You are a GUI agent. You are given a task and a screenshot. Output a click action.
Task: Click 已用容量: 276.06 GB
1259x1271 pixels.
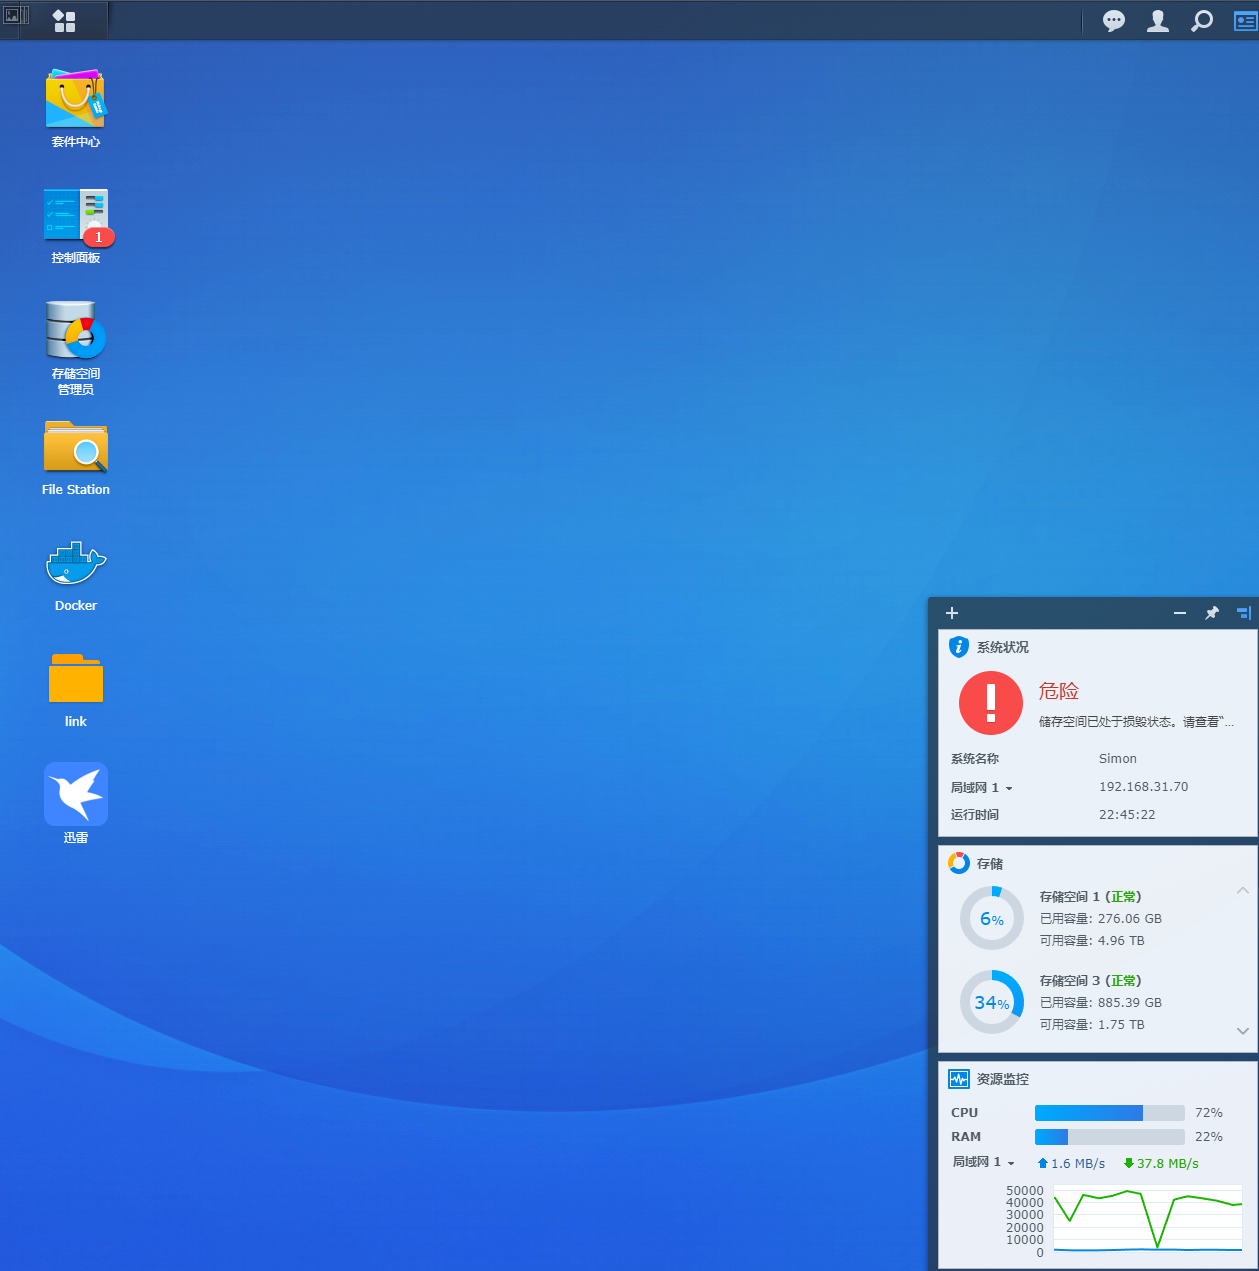pos(1101,919)
